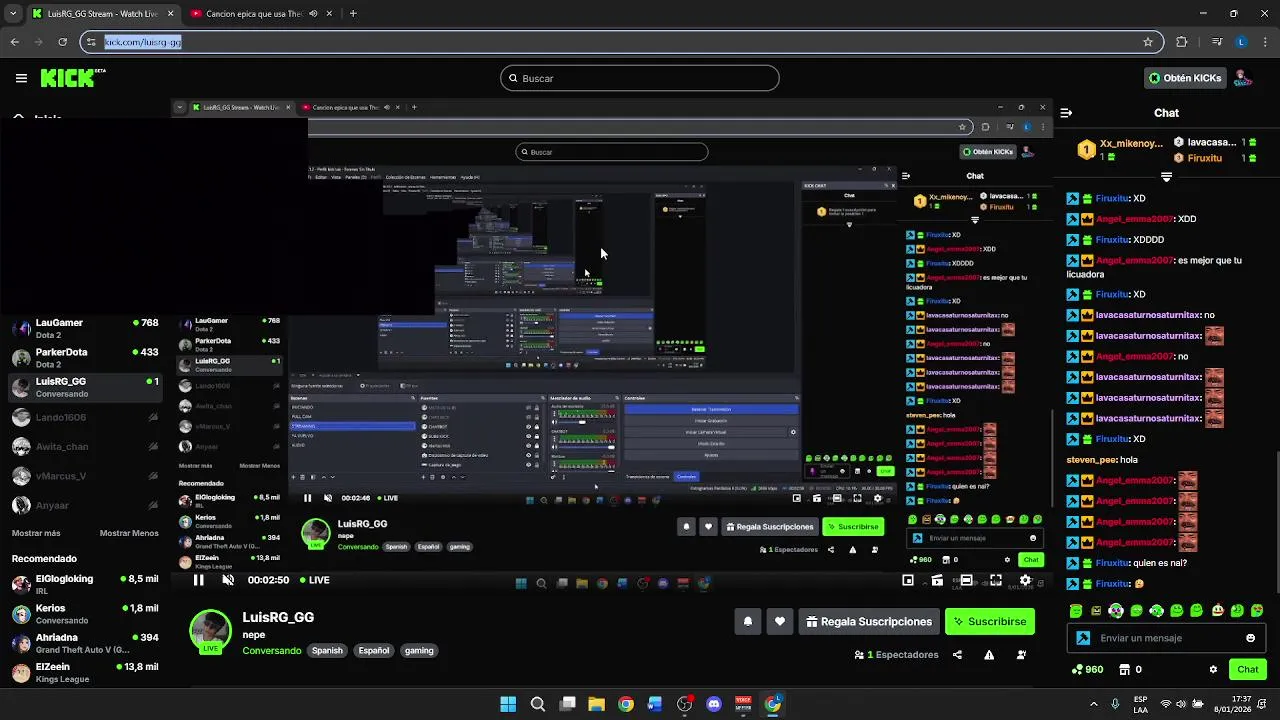The width and height of the screenshot is (1280, 720).
Task: Report the stream warning icon
Action: tap(989, 655)
